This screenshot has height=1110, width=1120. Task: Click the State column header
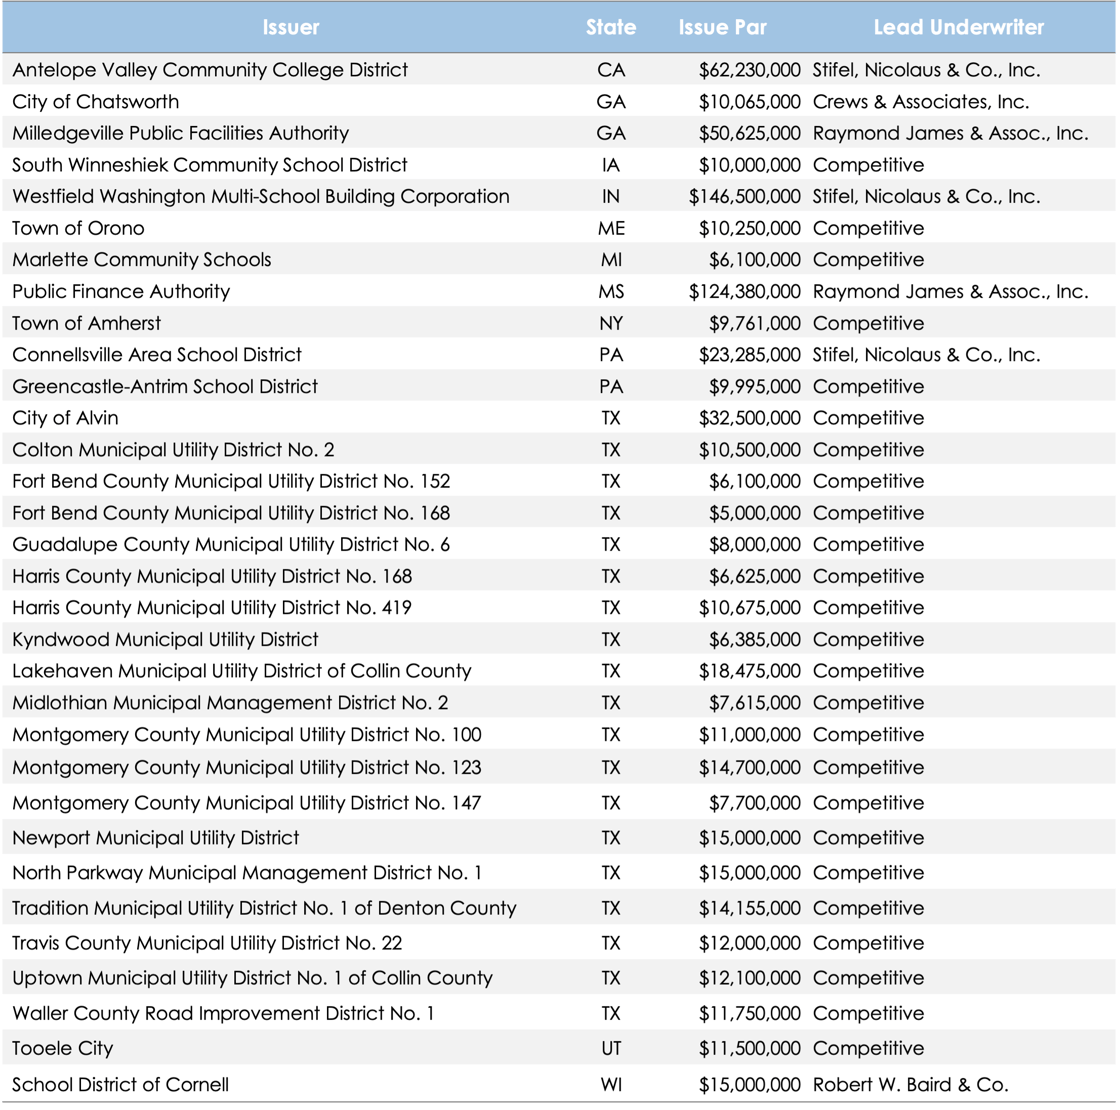(x=611, y=27)
